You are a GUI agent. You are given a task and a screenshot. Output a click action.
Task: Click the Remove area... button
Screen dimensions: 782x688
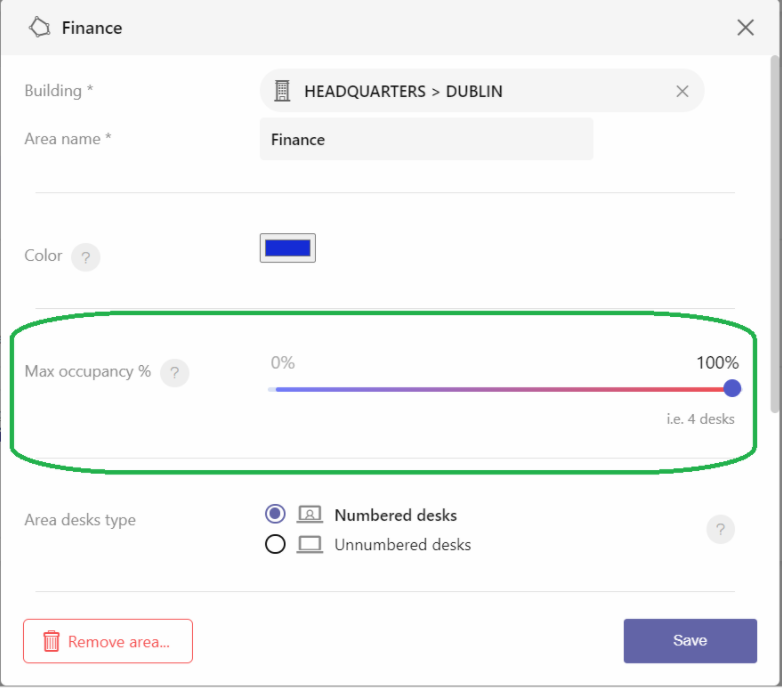click(x=108, y=641)
